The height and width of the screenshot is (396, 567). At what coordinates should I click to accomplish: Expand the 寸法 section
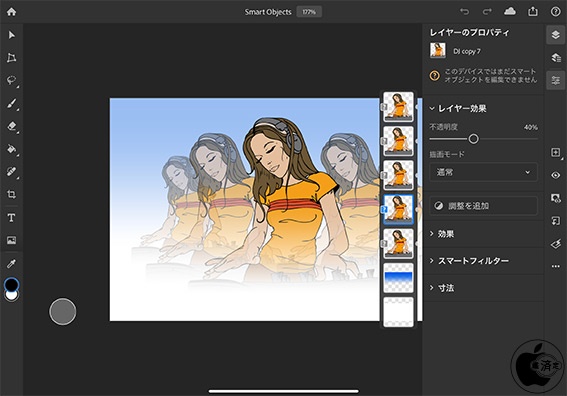[442, 288]
